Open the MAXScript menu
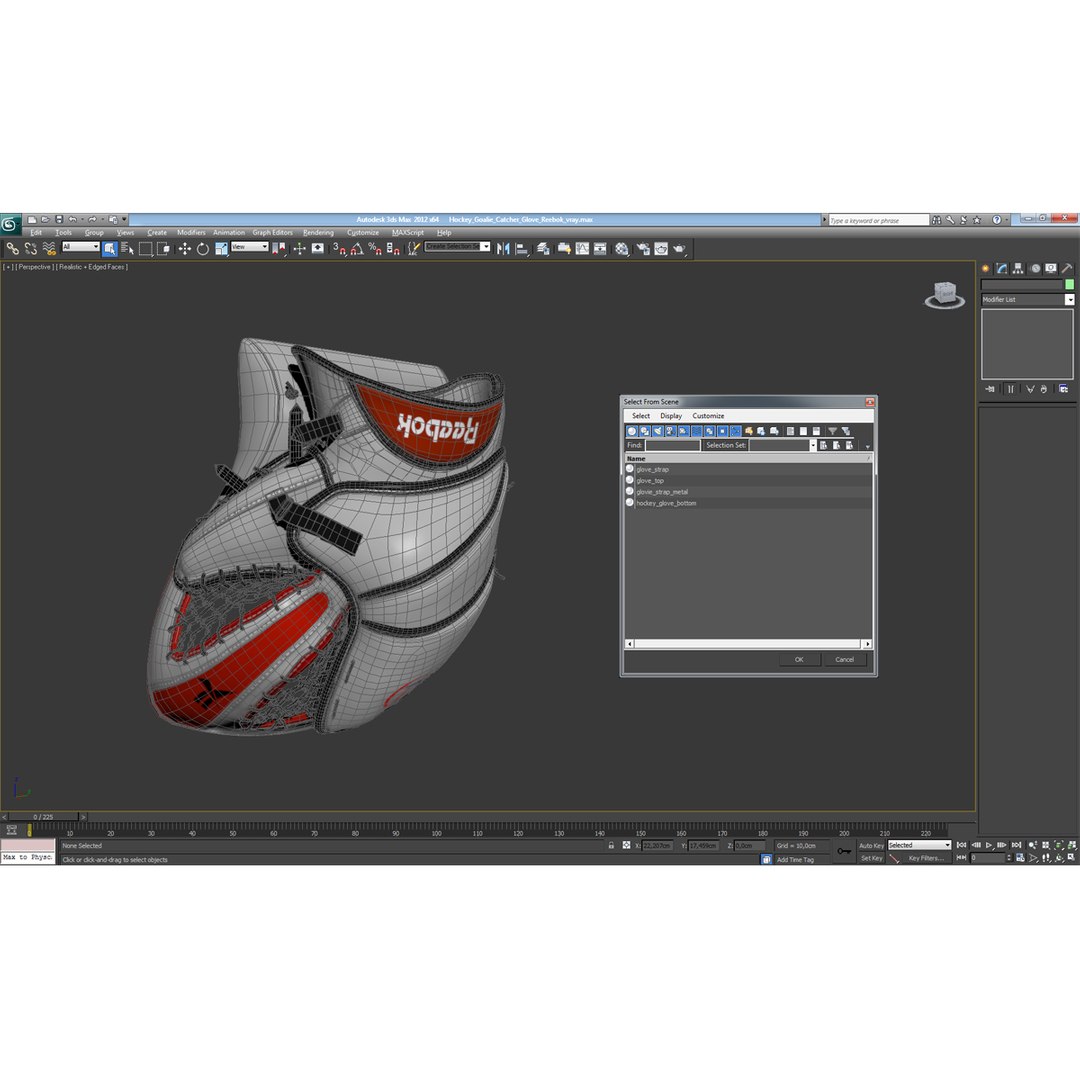 click(x=408, y=233)
